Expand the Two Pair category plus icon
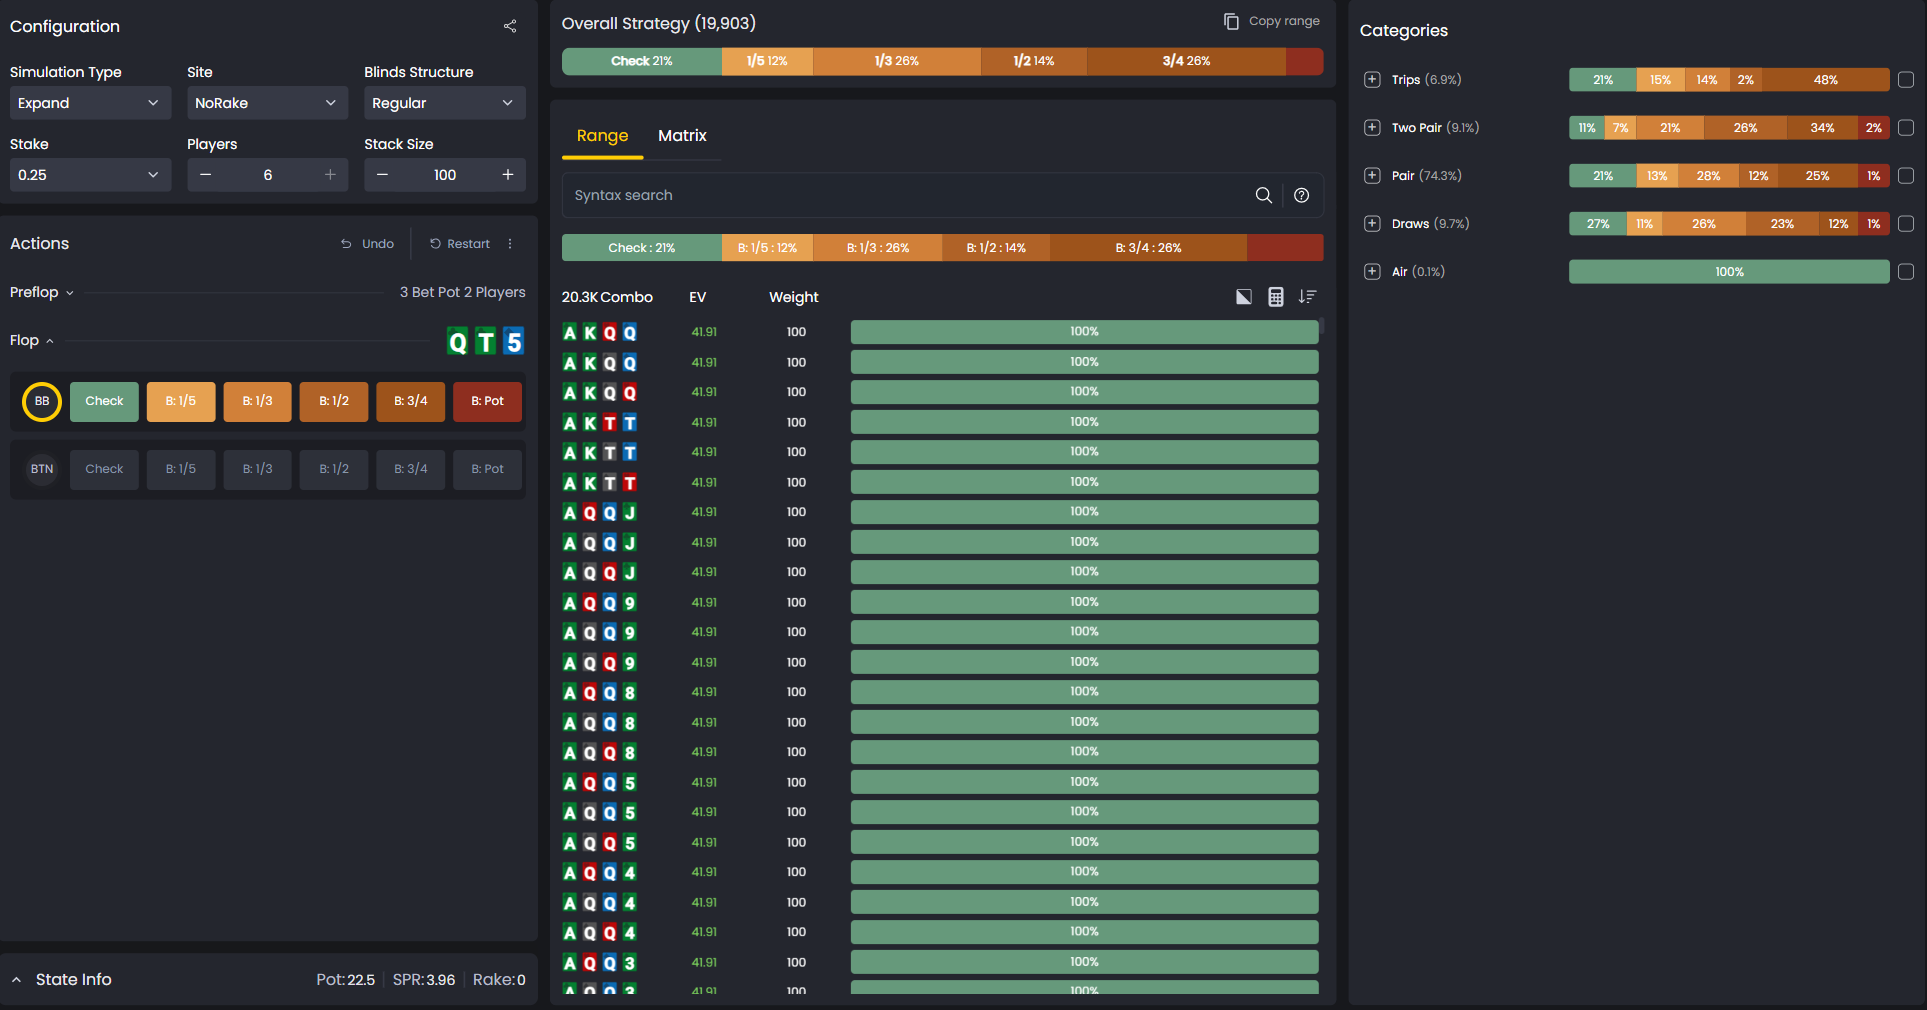Viewport: 1927px width, 1010px height. point(1372,128)
